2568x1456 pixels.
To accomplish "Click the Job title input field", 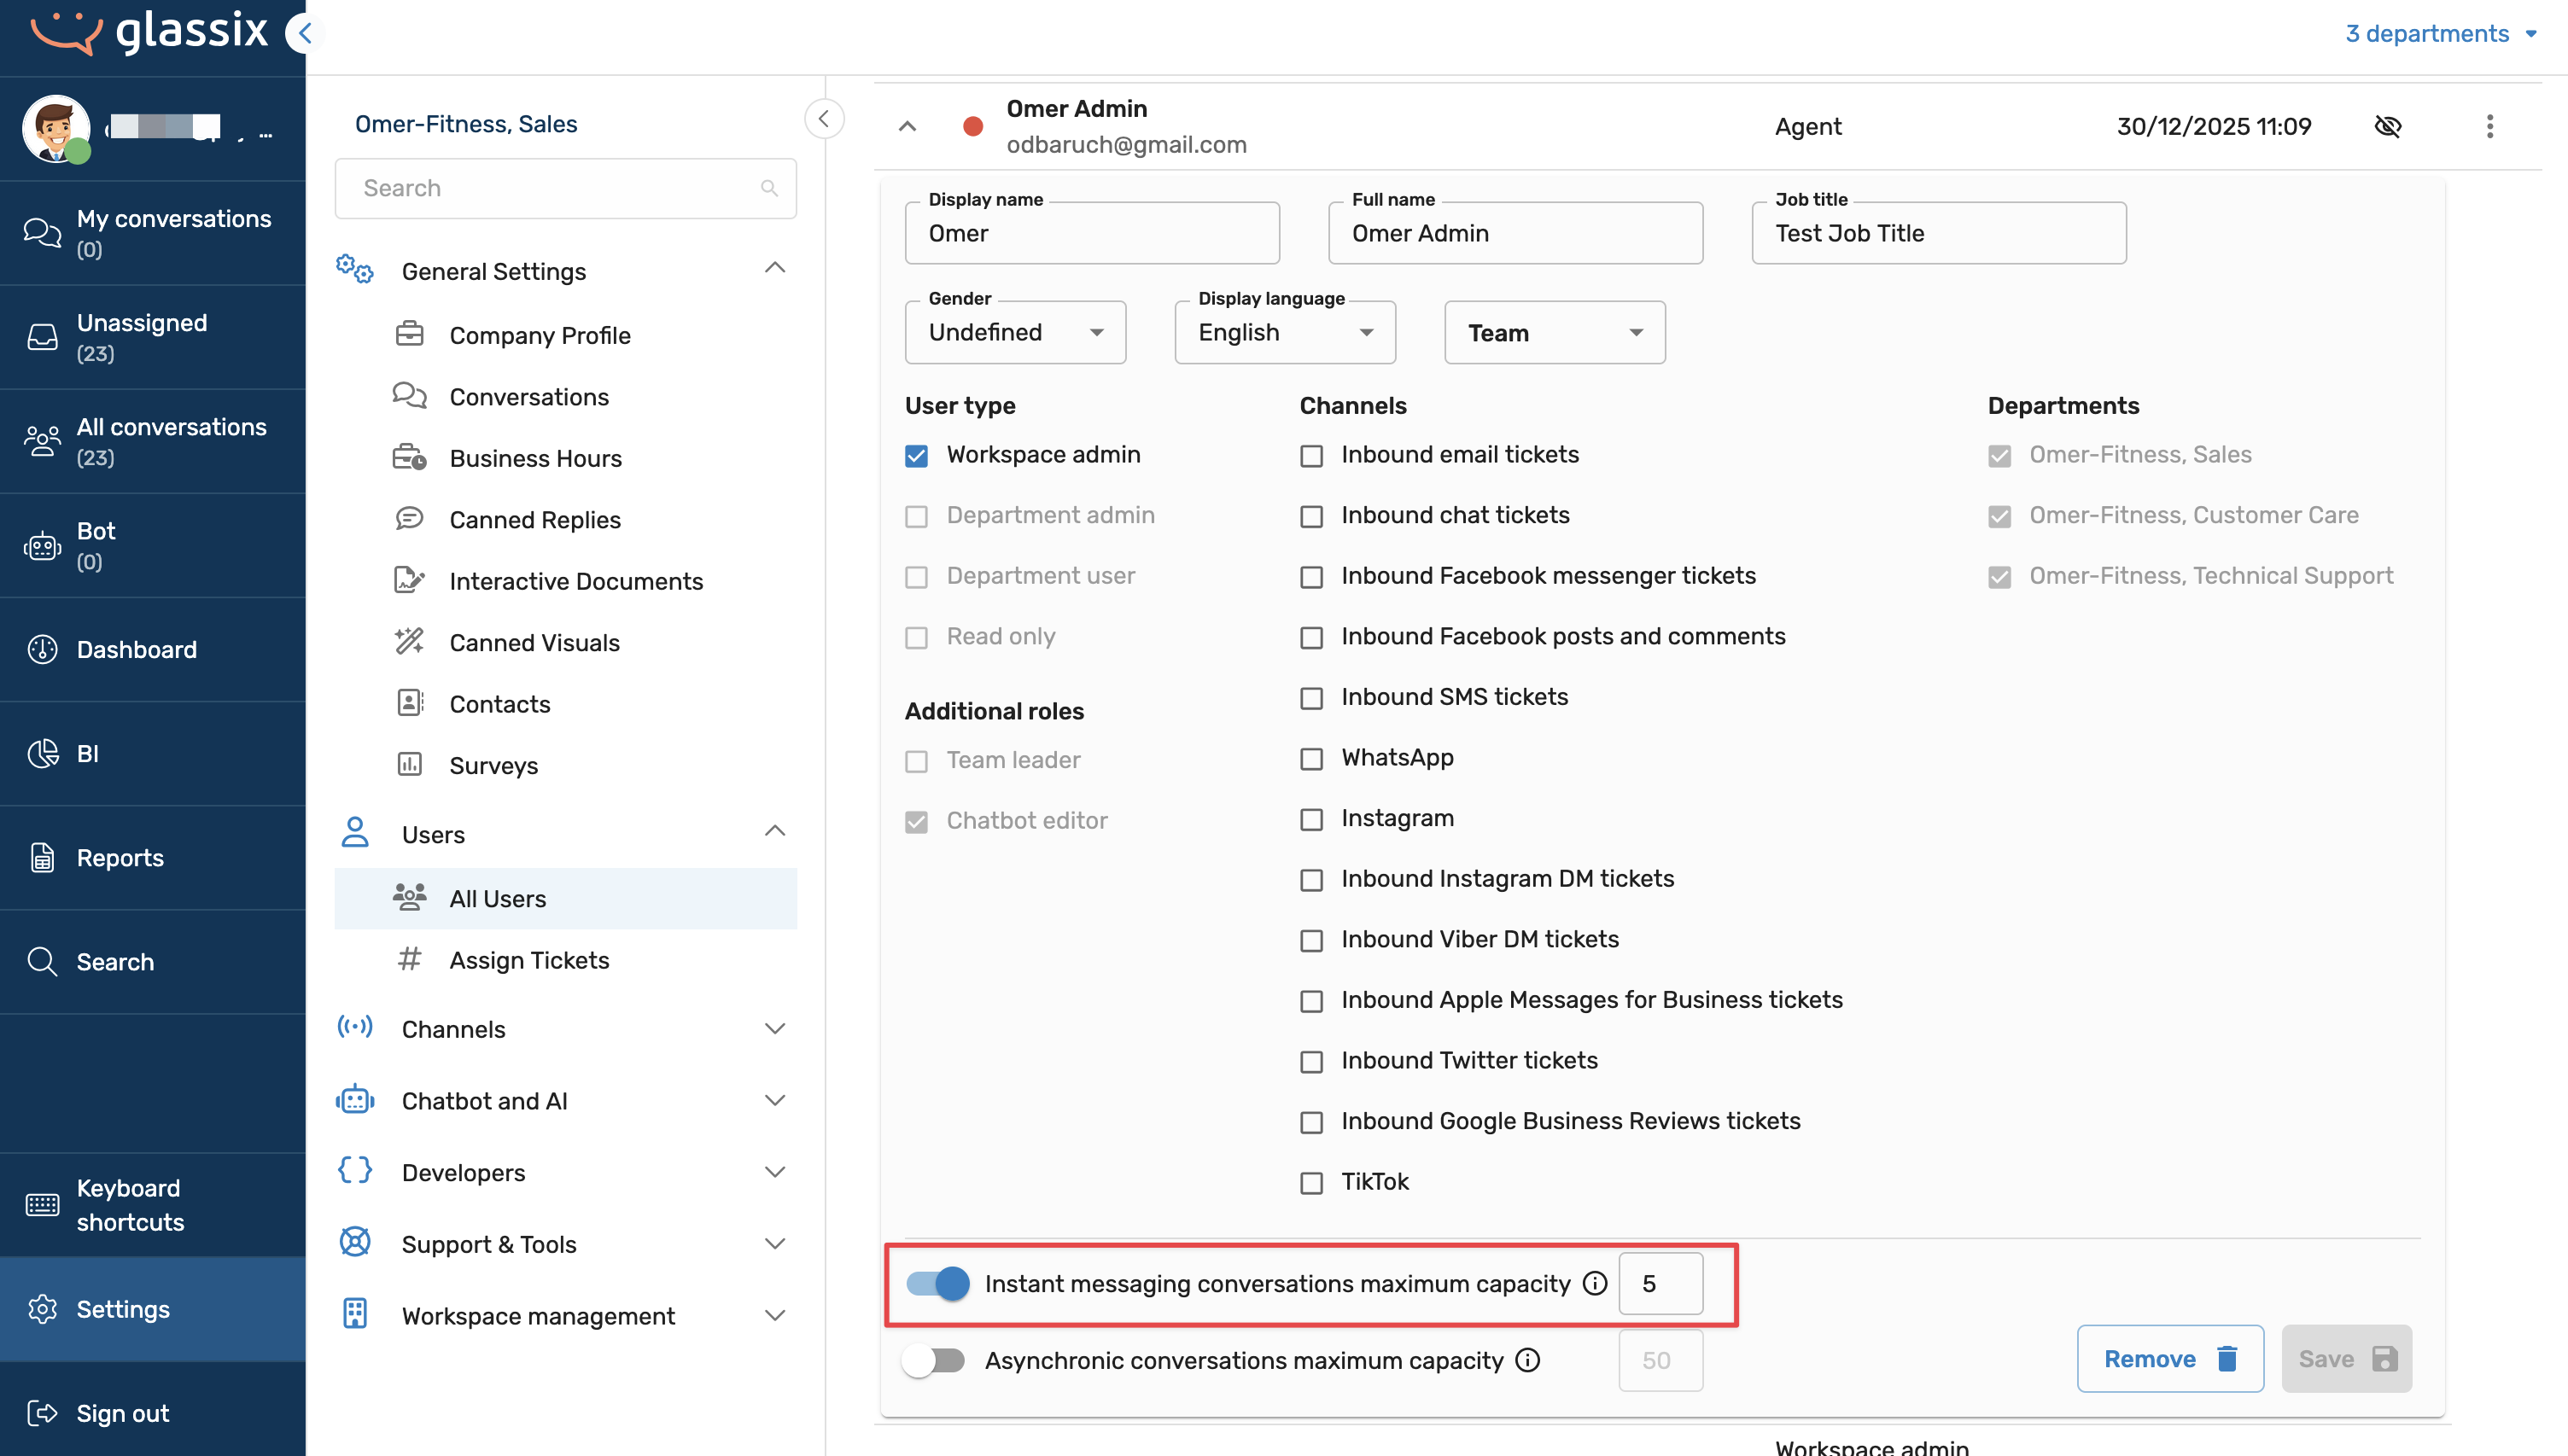I will pyautogui.click(x=1938, y=233).
